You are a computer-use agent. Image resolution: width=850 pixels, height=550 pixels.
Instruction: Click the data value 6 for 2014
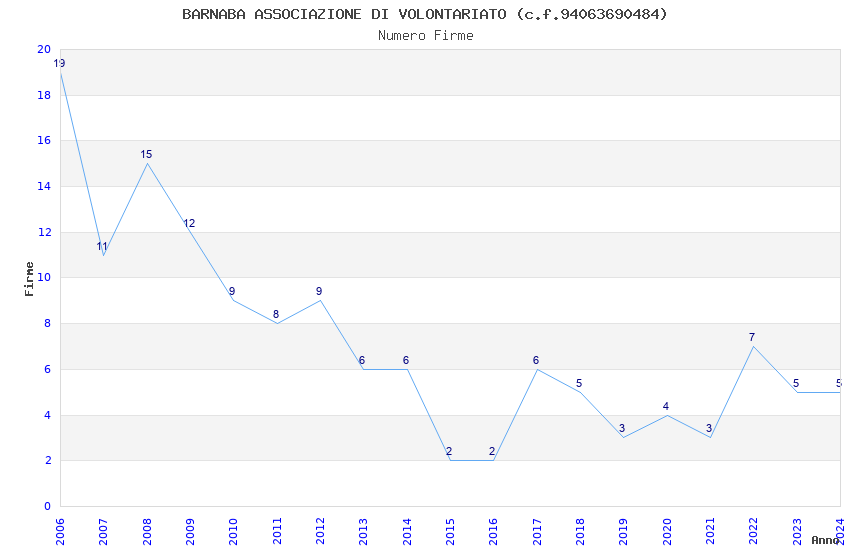[x=405, y=360]
